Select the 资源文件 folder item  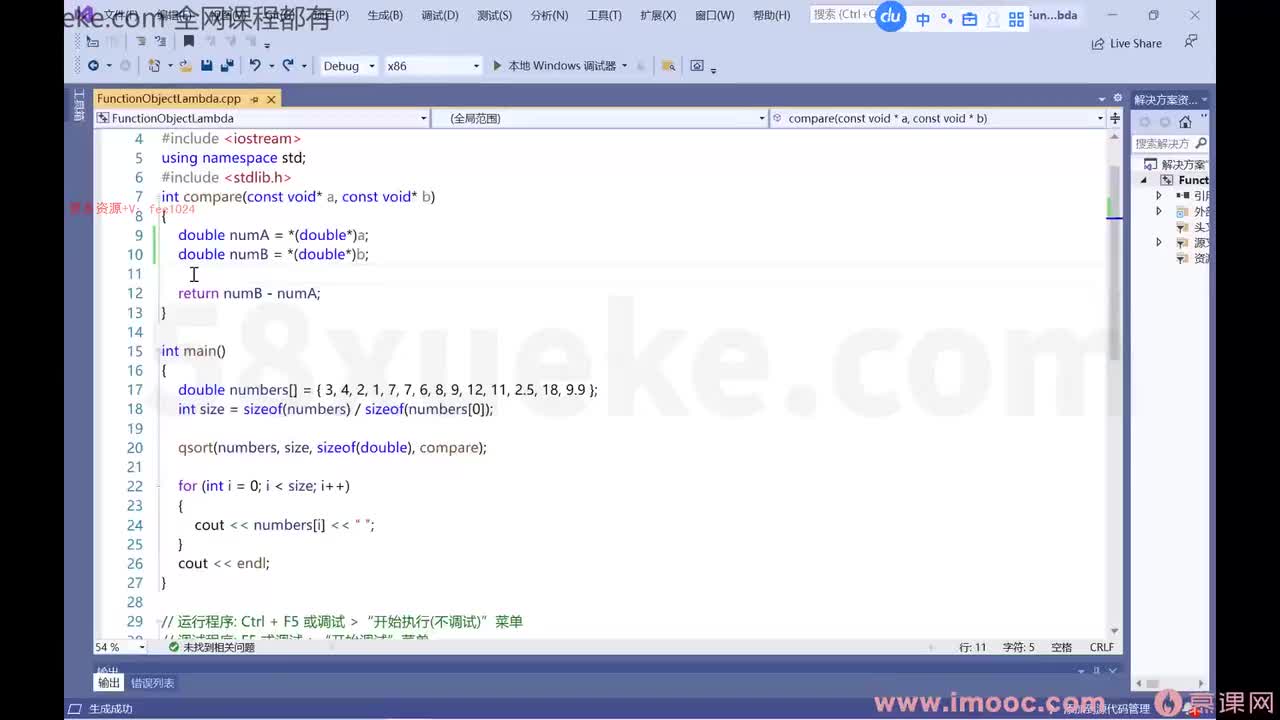coord(1193,258)
